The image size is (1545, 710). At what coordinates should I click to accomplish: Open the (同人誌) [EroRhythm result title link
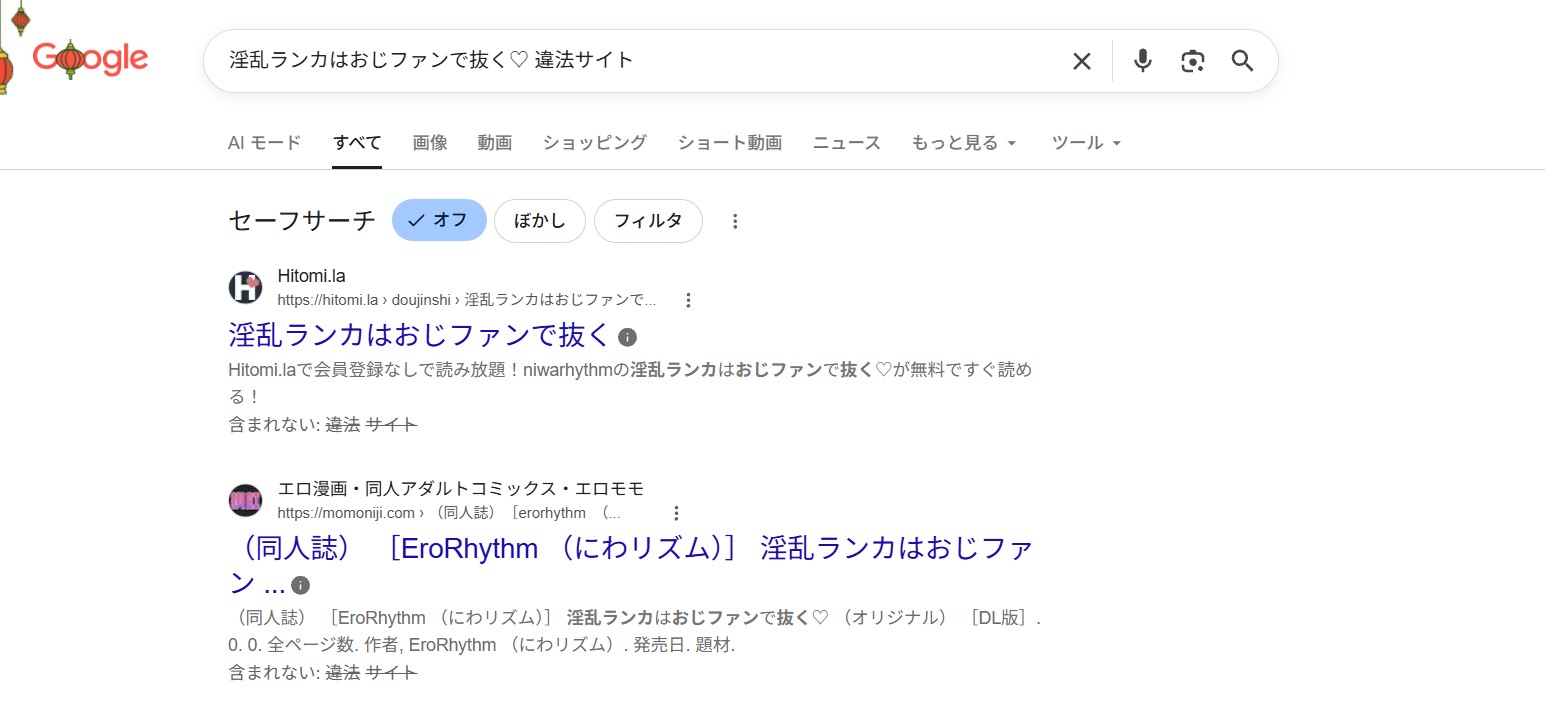[631, 565]
